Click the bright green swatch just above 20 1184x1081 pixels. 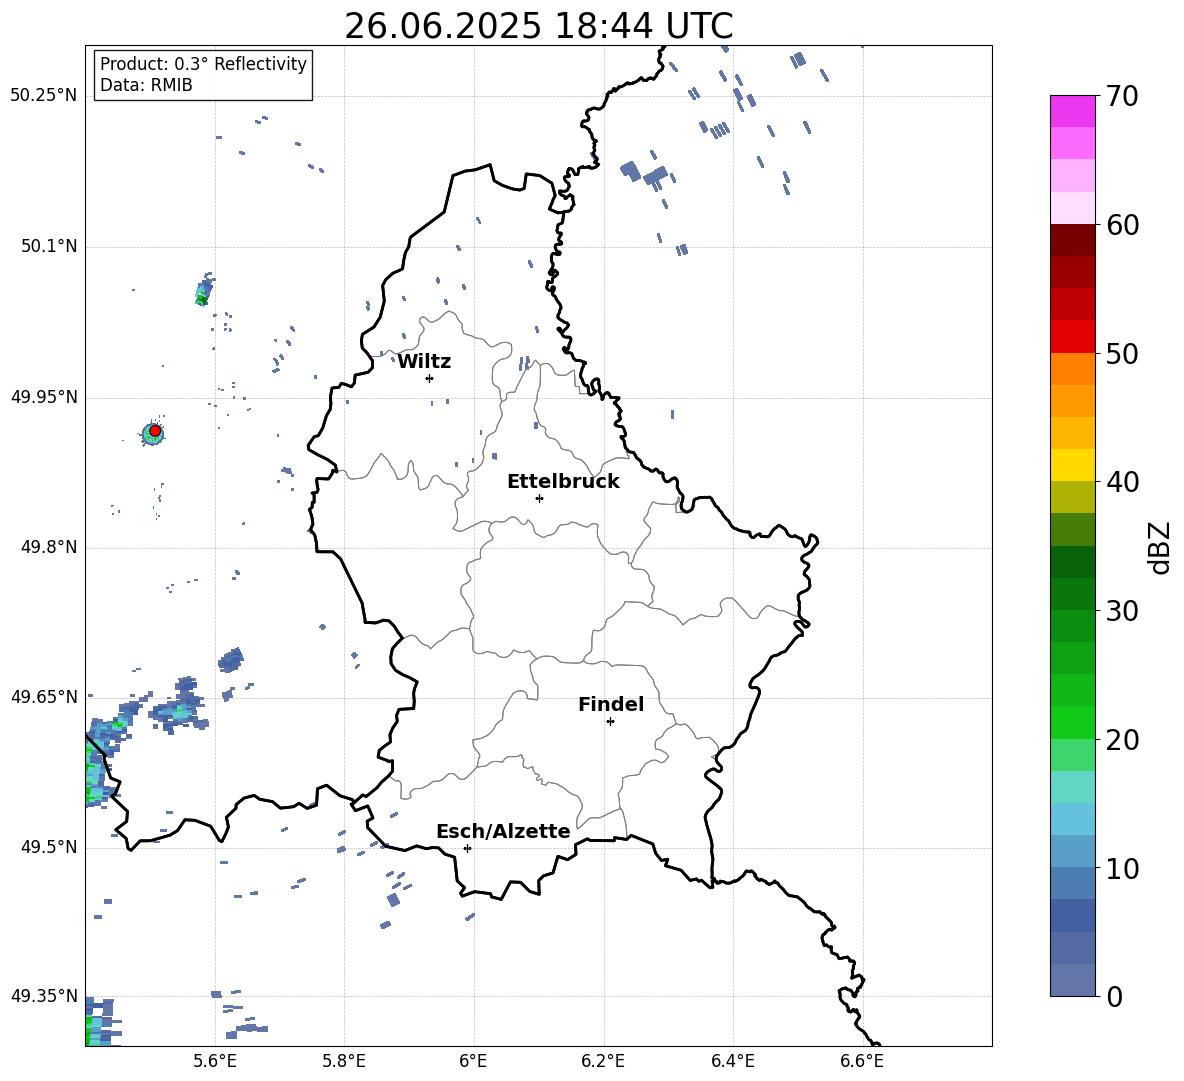1072,722
